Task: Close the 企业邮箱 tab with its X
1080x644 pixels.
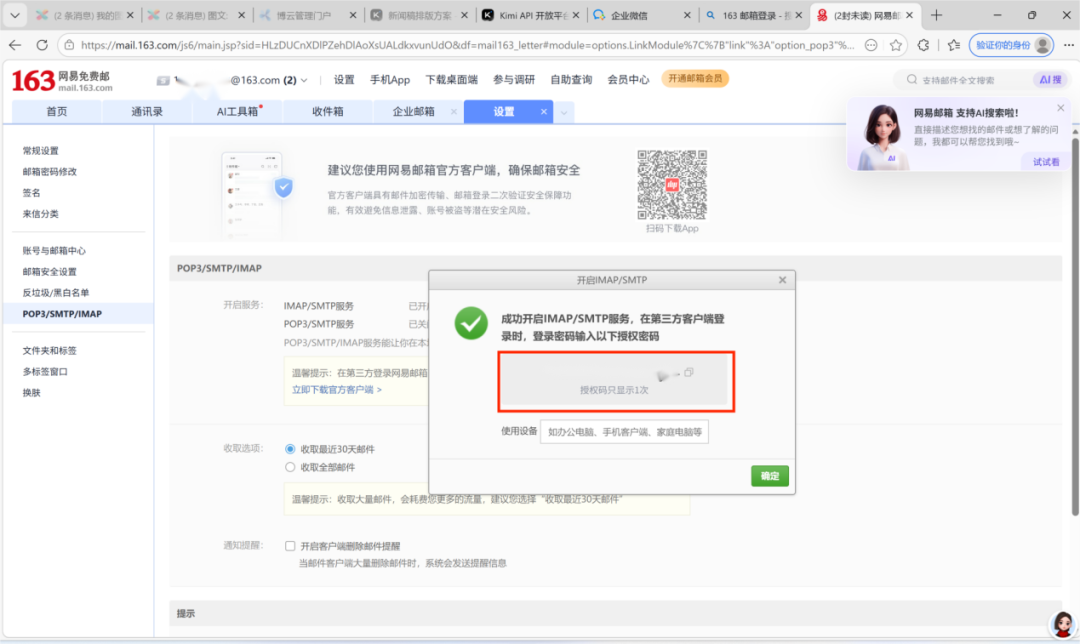Action: pos(453,112)
